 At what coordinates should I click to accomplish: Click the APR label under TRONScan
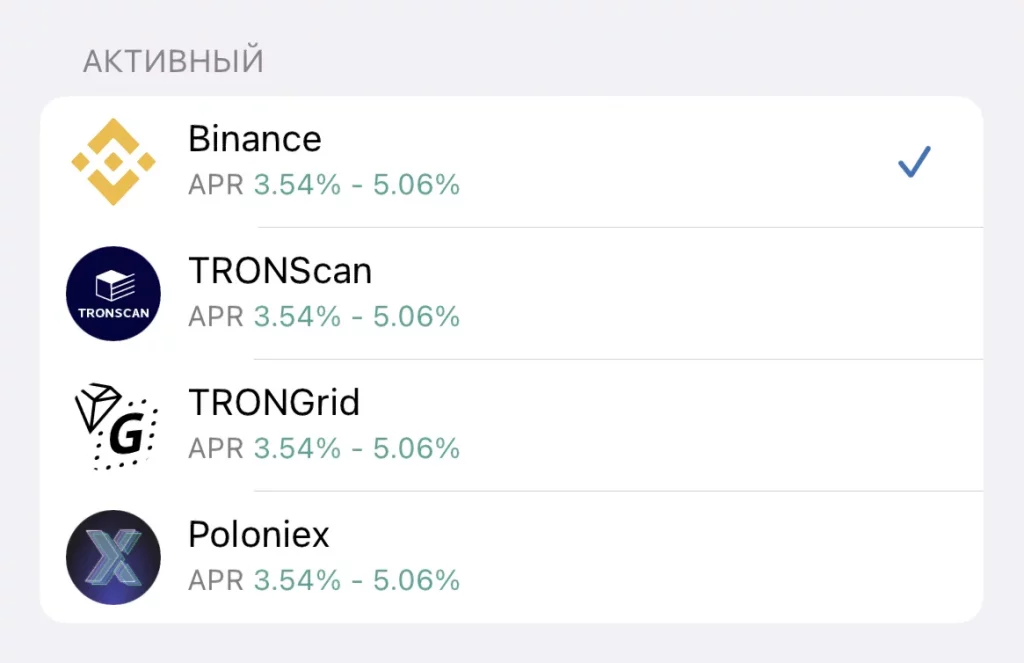(x=216, y=317)
